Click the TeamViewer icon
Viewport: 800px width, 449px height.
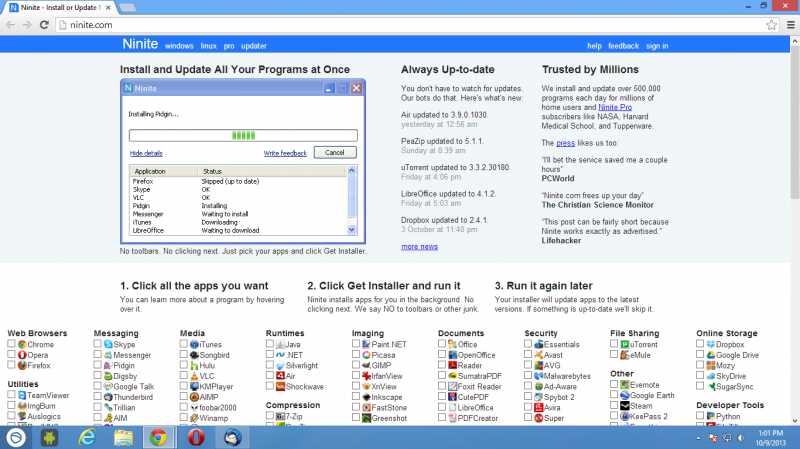click(x=22, y=395)
